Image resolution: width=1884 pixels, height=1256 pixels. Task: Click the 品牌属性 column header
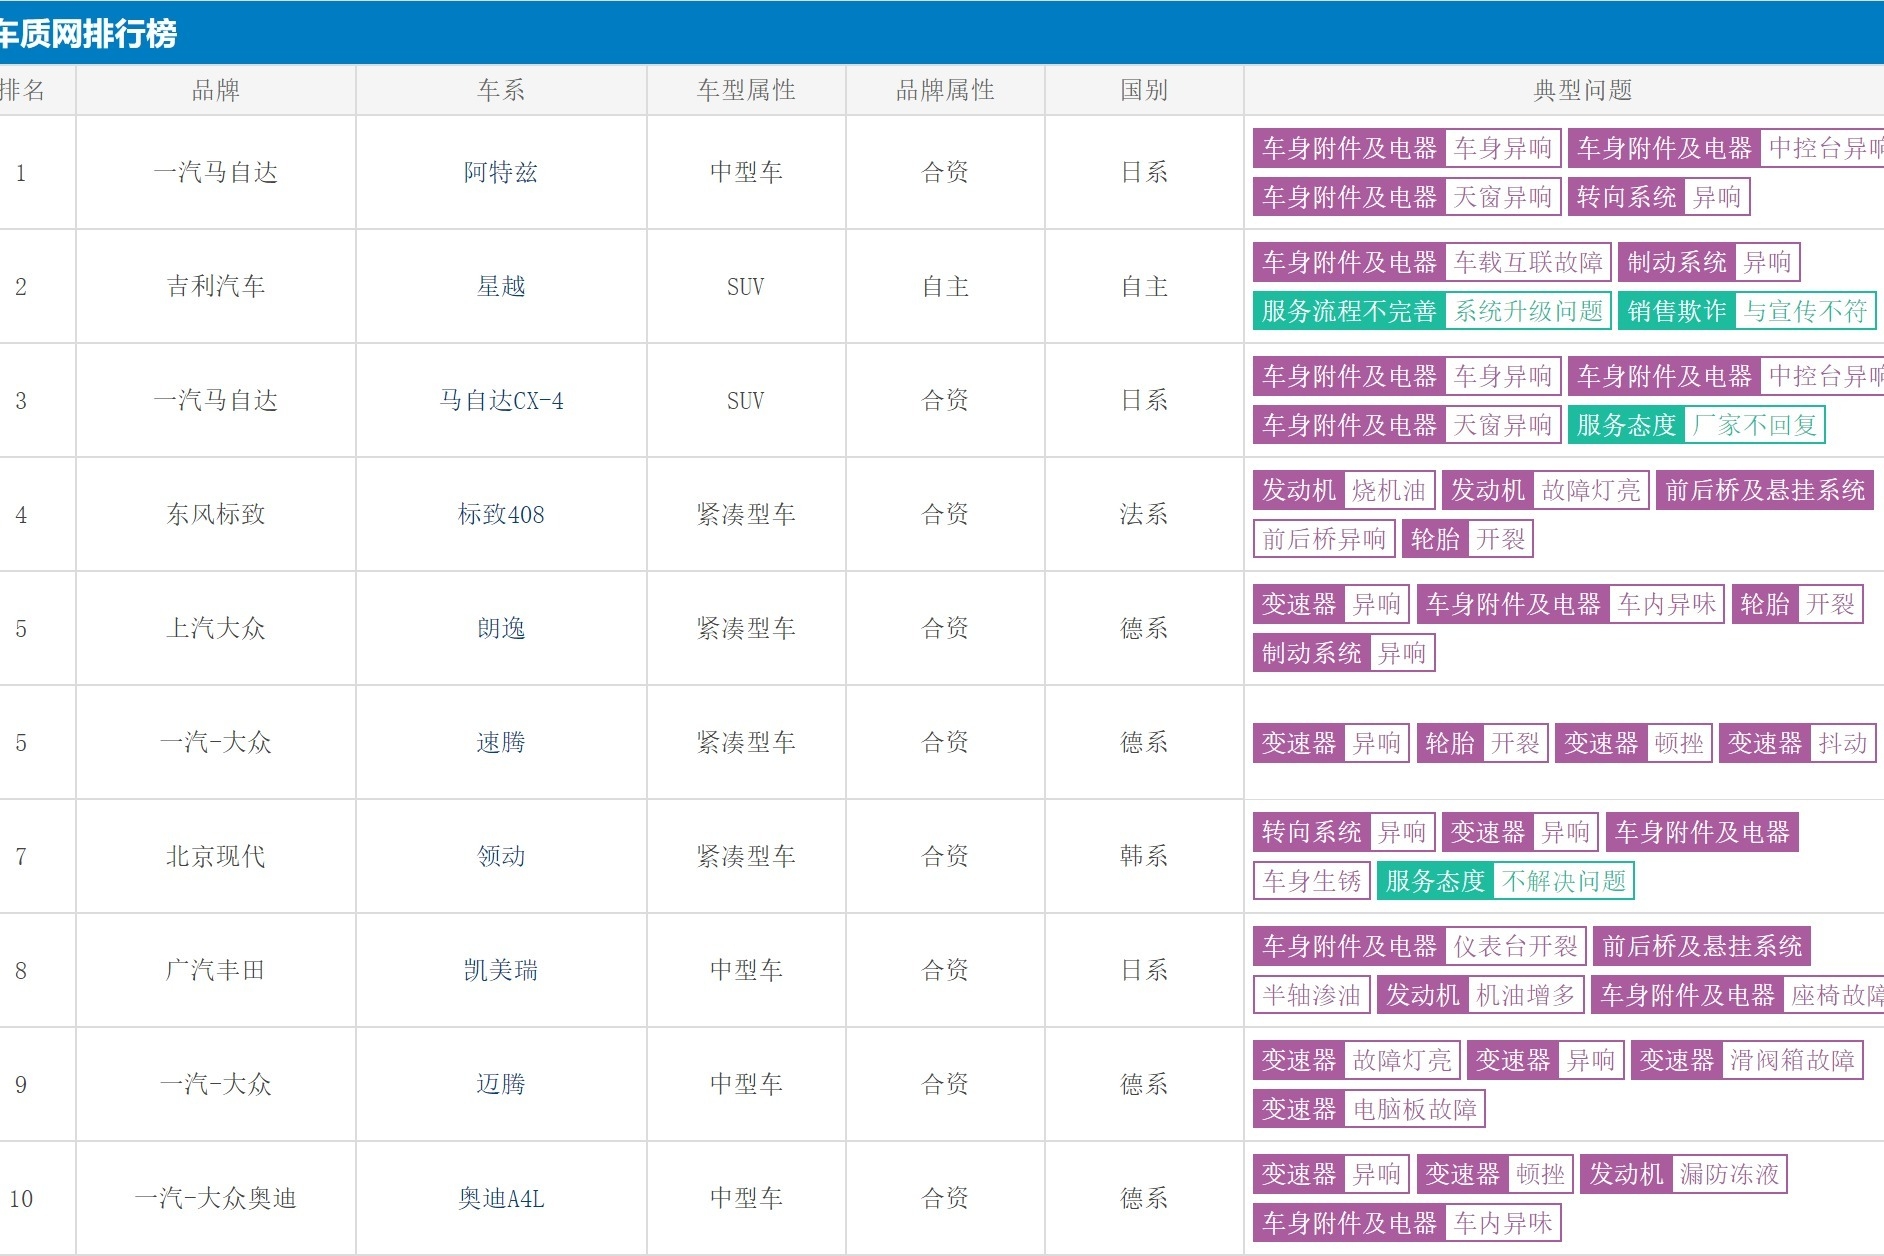click(x=945, y=91)
